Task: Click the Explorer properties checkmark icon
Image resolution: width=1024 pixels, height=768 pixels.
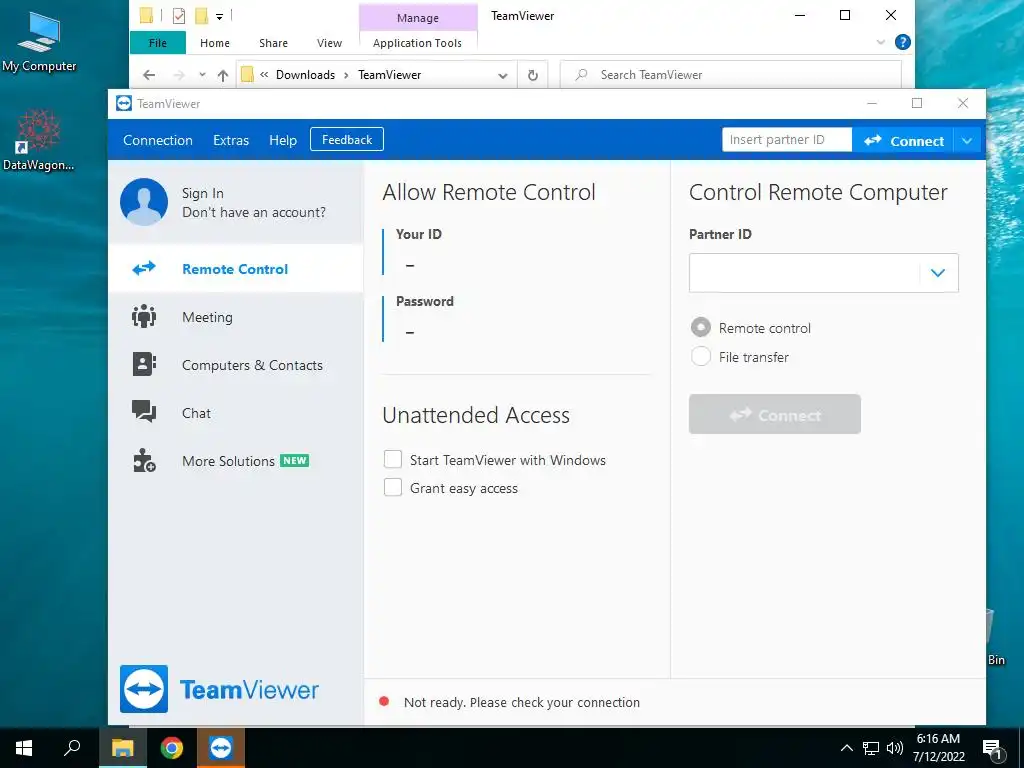Action: coord(178,15)
